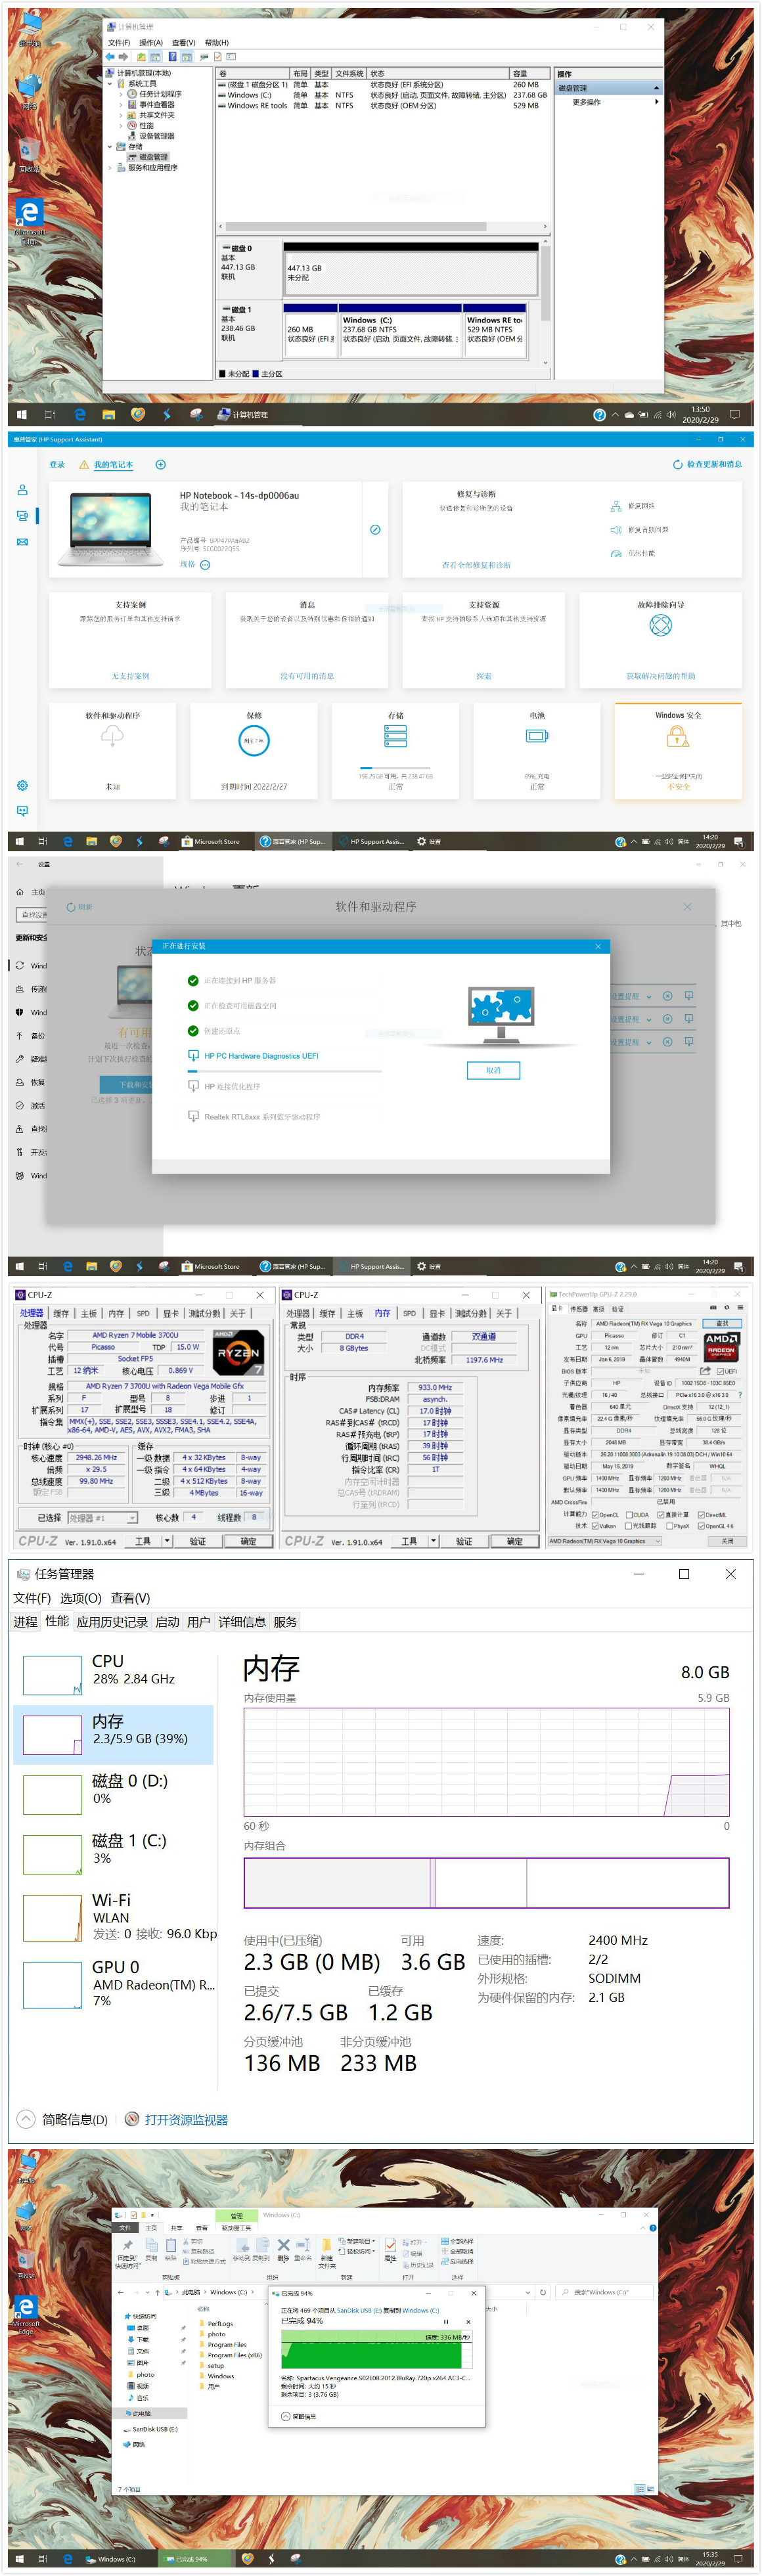Toggle the 直接计算 checkbox in GPU-Z
Screen dimensions: 762x2576
point(660,1515)
